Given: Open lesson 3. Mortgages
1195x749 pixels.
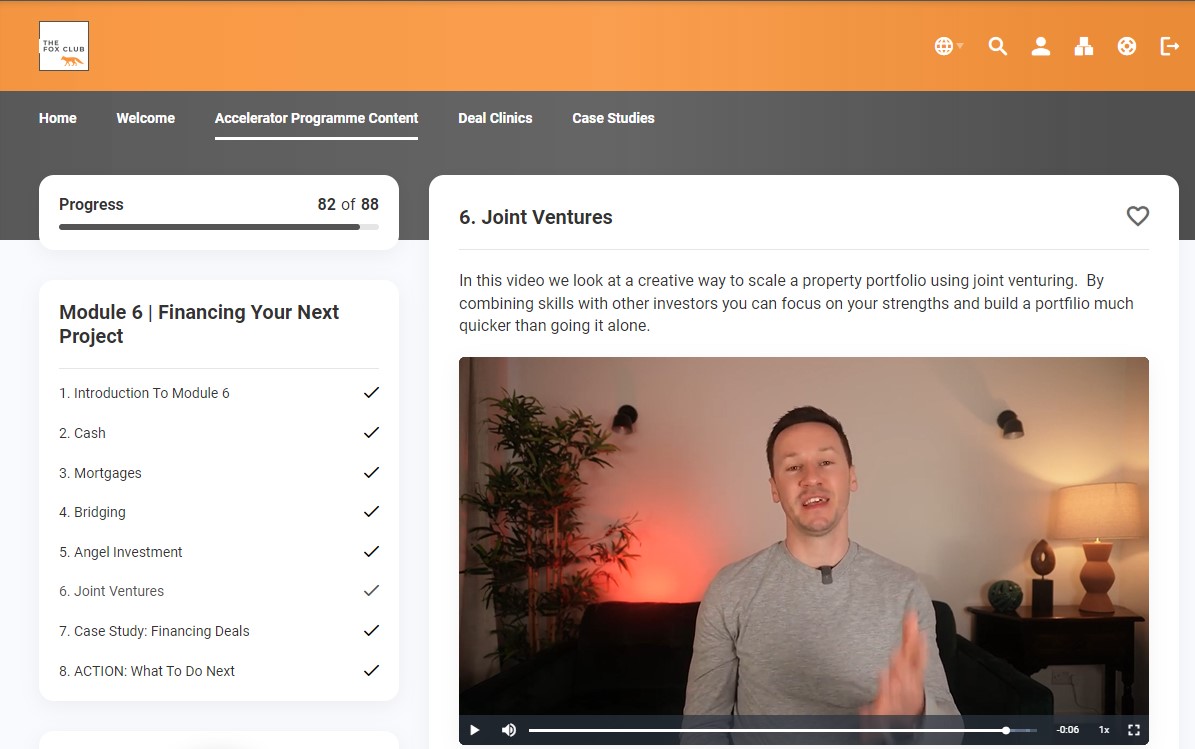Looking at the screenshot, I should coord(108,473).
